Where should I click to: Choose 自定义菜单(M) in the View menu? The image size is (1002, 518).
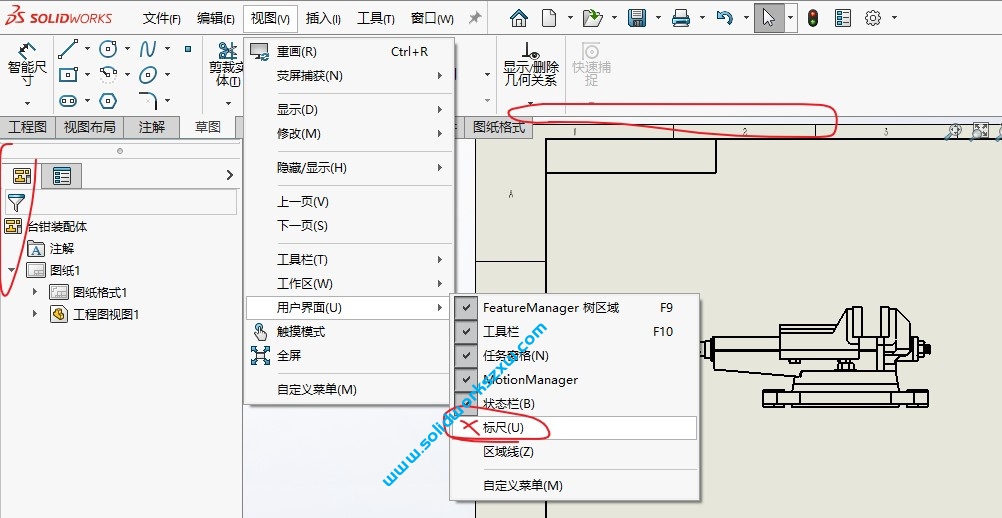pyautogui.click(x=316, y=390)
